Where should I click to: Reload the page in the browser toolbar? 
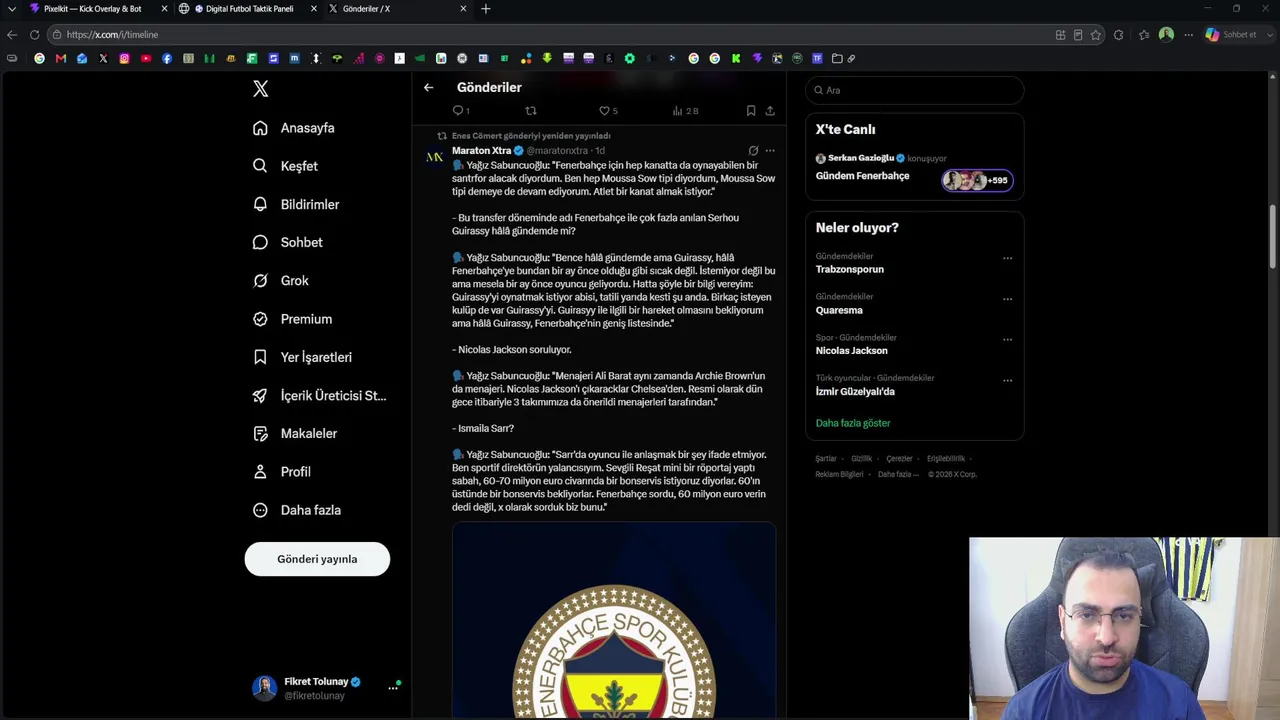(34, 34)
